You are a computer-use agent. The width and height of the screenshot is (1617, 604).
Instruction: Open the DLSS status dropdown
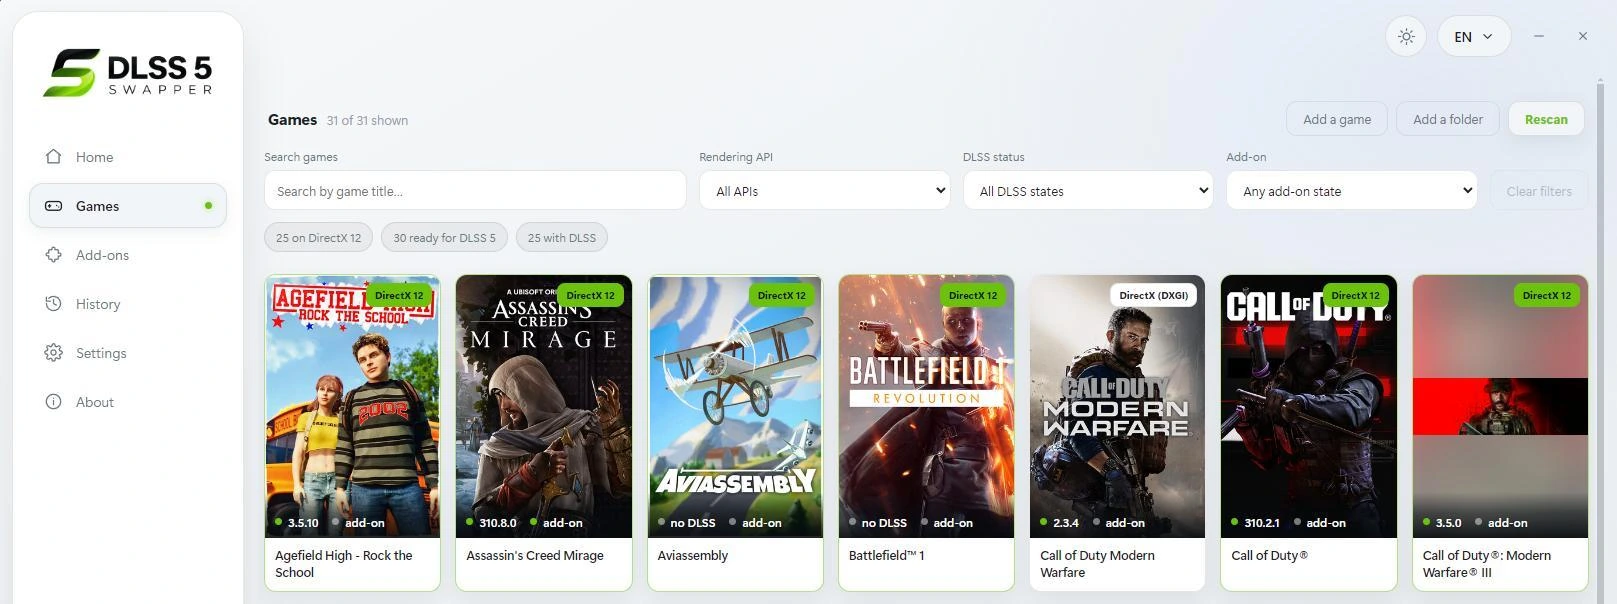click(x=1088, y=191)
